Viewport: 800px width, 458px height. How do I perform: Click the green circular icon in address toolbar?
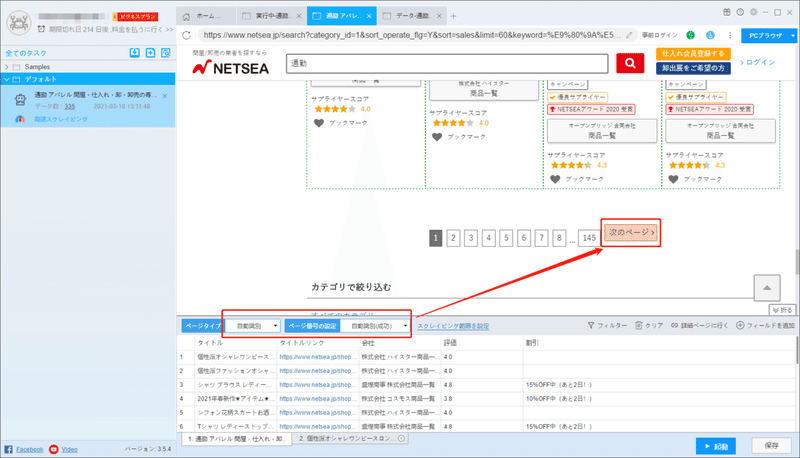pos(690,35)
